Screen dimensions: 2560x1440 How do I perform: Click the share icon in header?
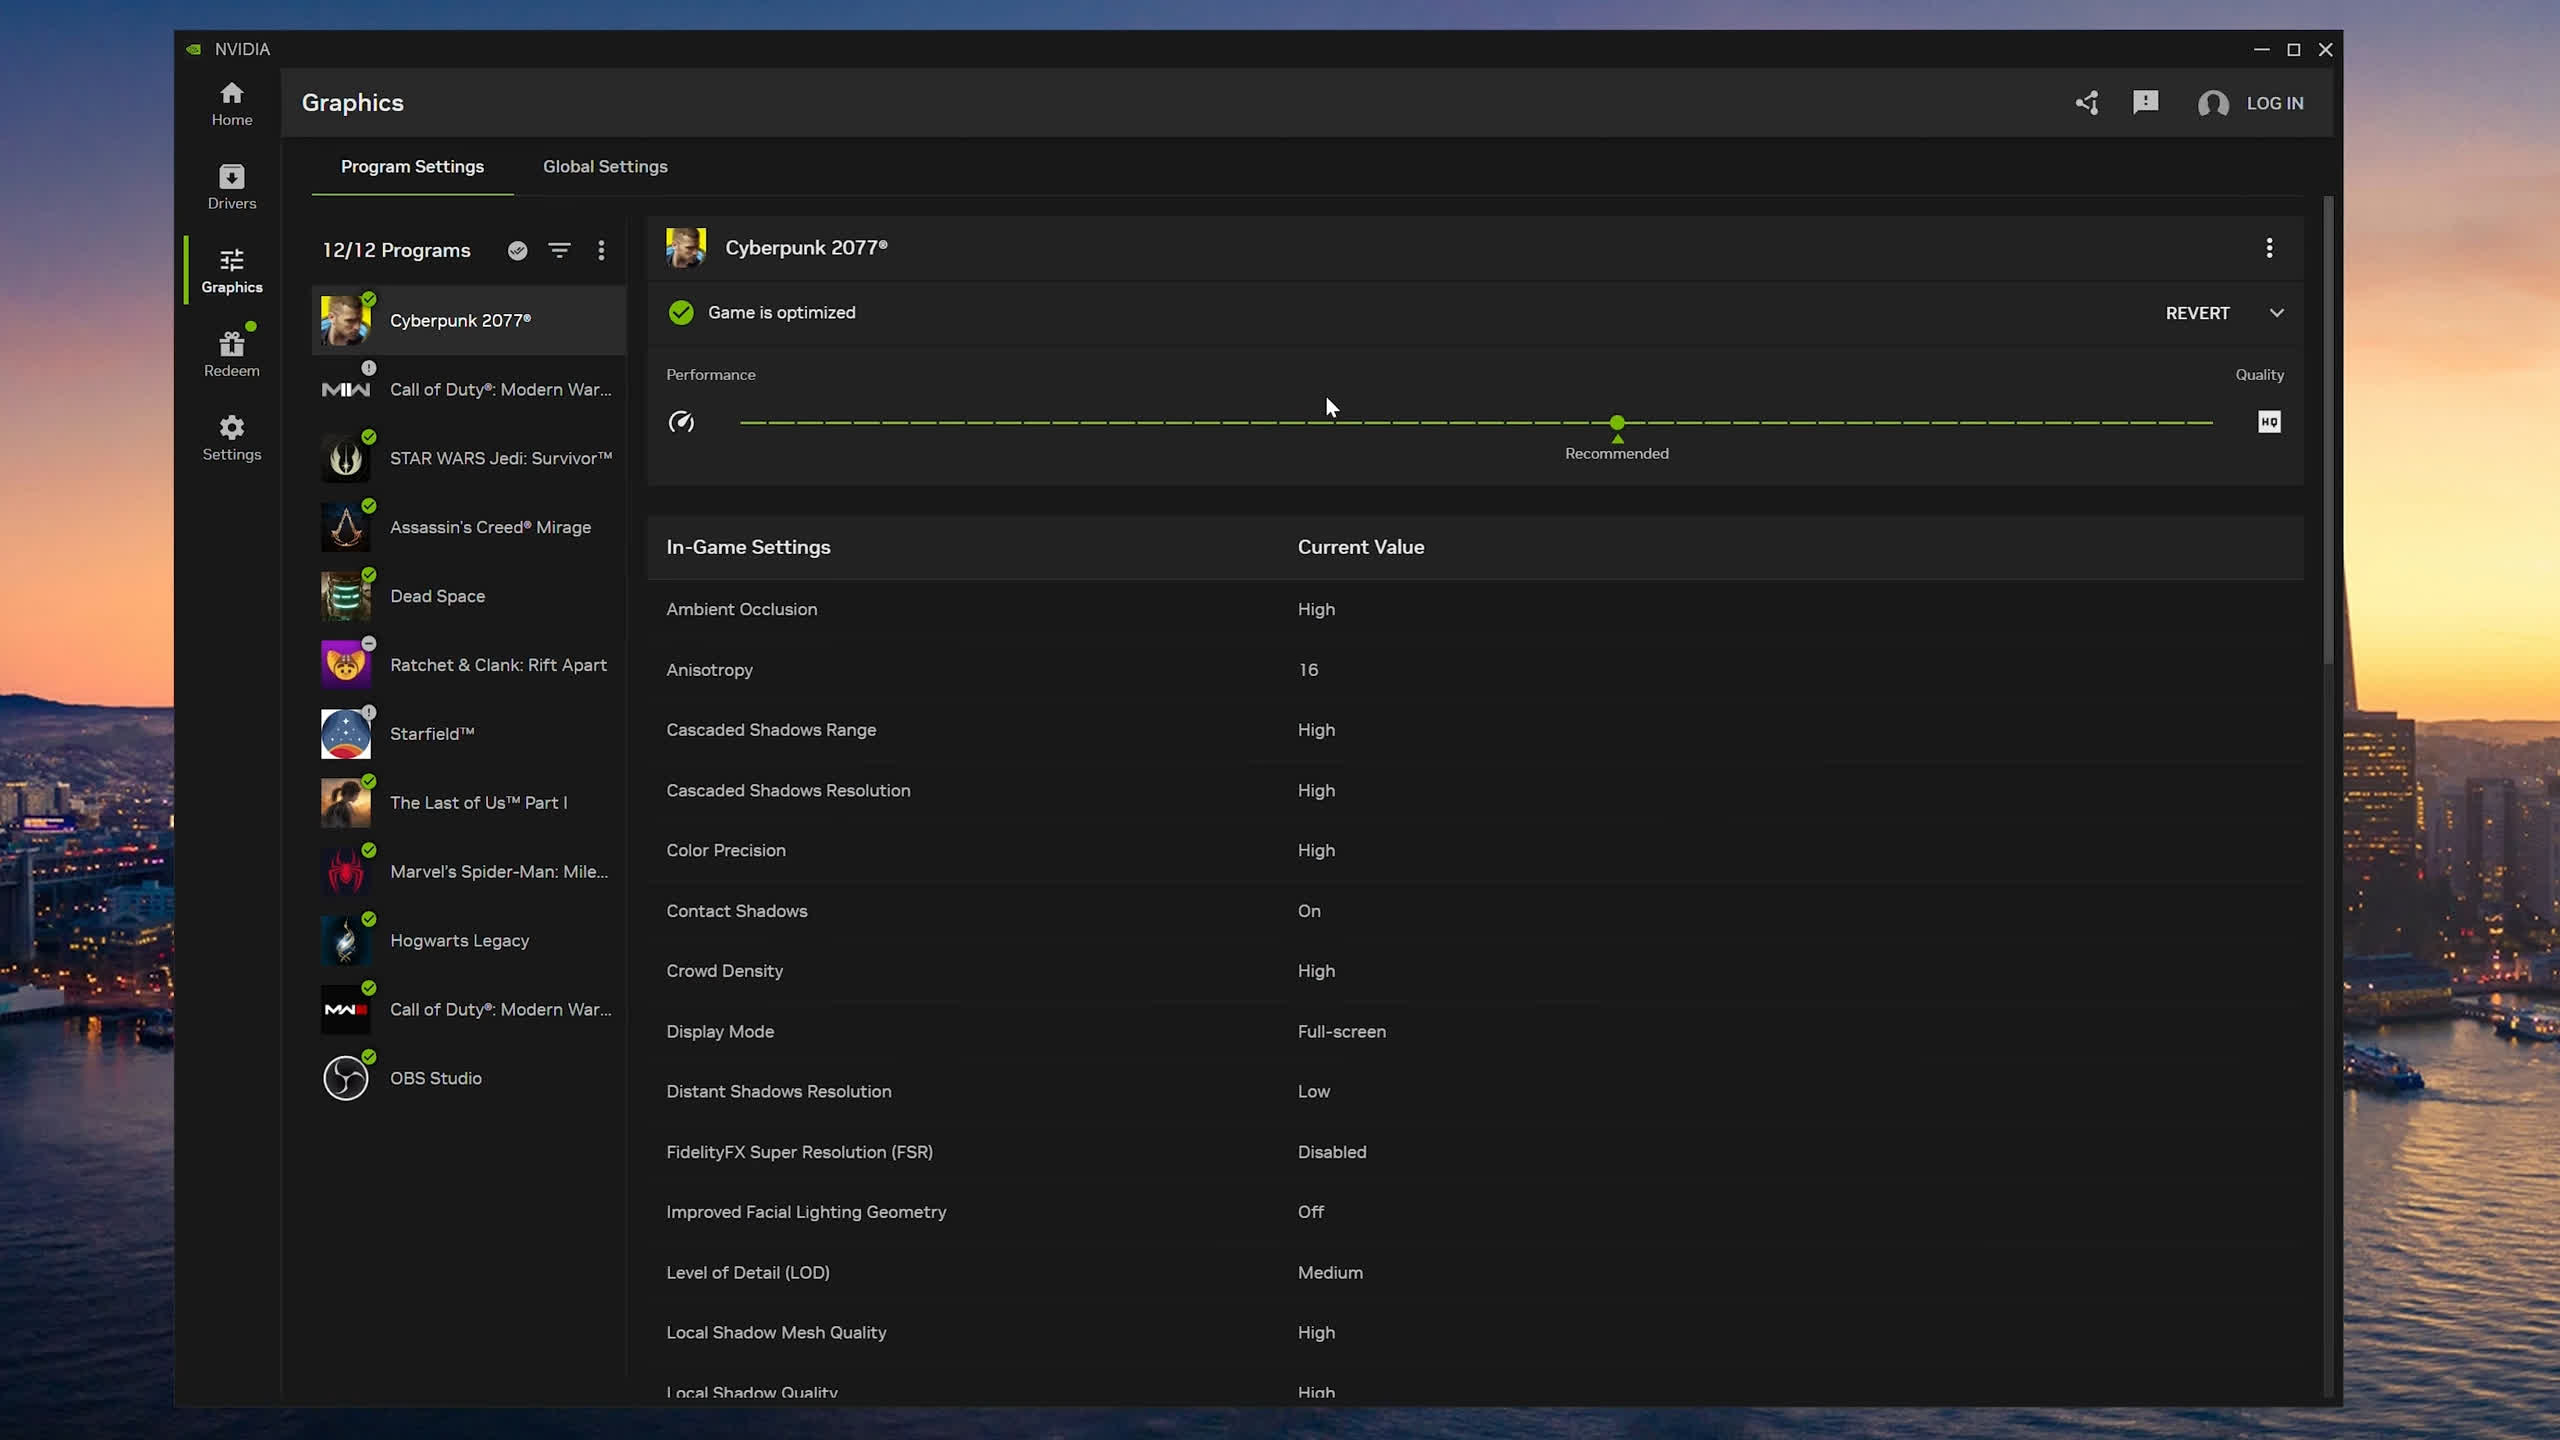(x=2086, y=103)
